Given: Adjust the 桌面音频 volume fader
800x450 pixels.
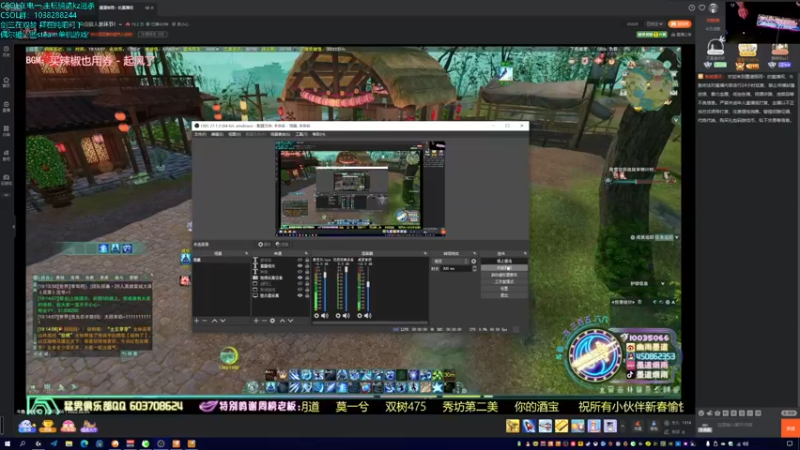Looking at the screenshot, I should tap(368, 289).
